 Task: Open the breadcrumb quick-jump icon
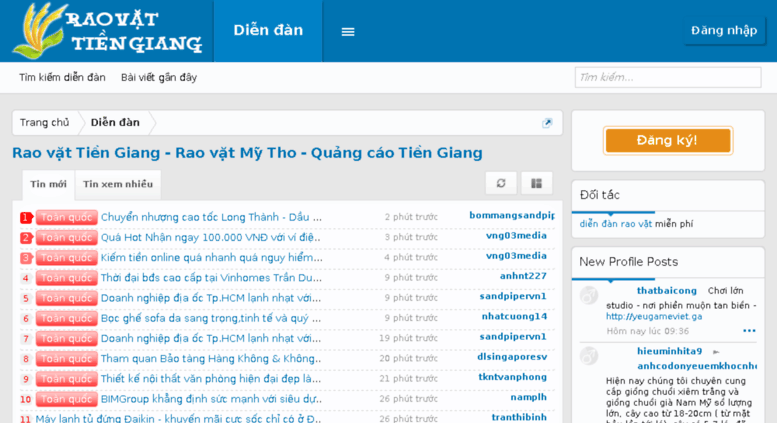click(x=547, y=123)
